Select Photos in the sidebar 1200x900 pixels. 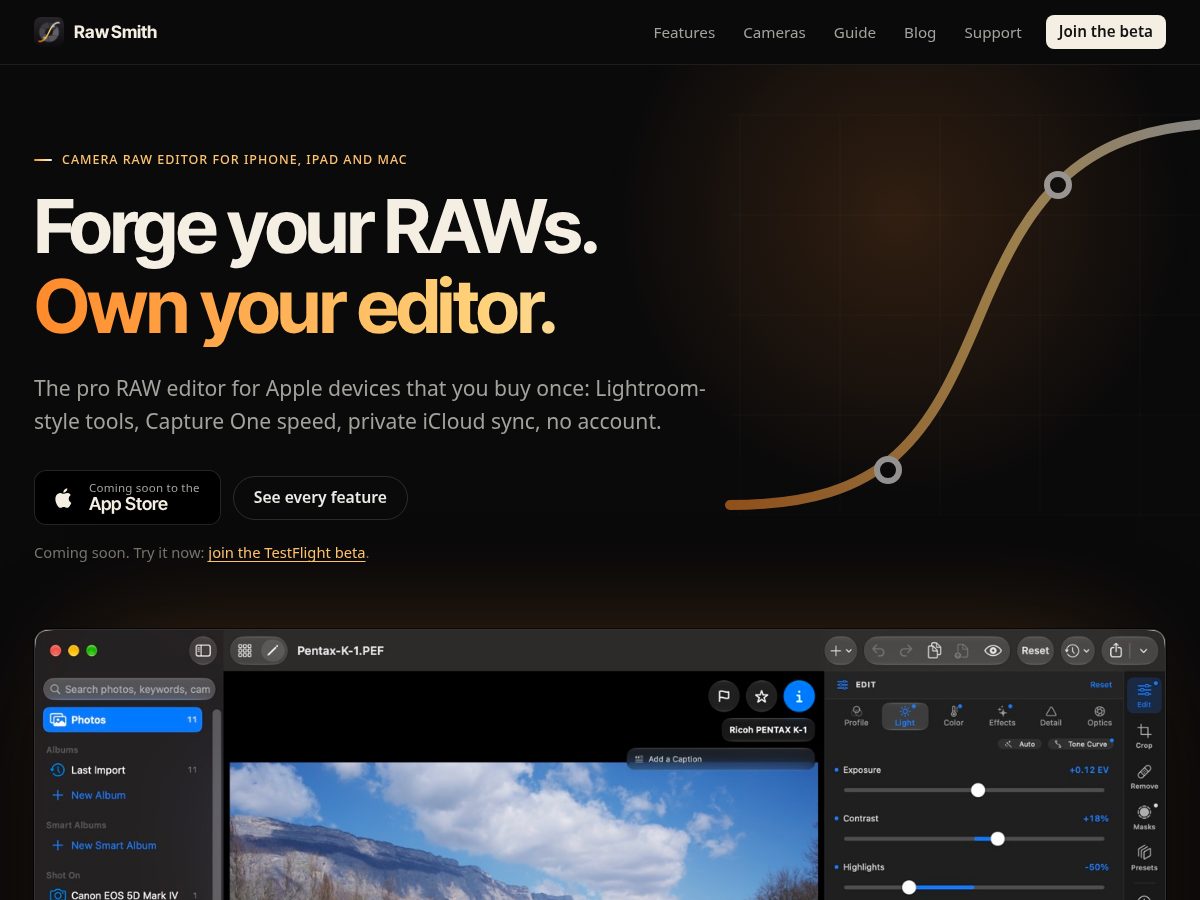pyautogui.click(x=122, y=720)
